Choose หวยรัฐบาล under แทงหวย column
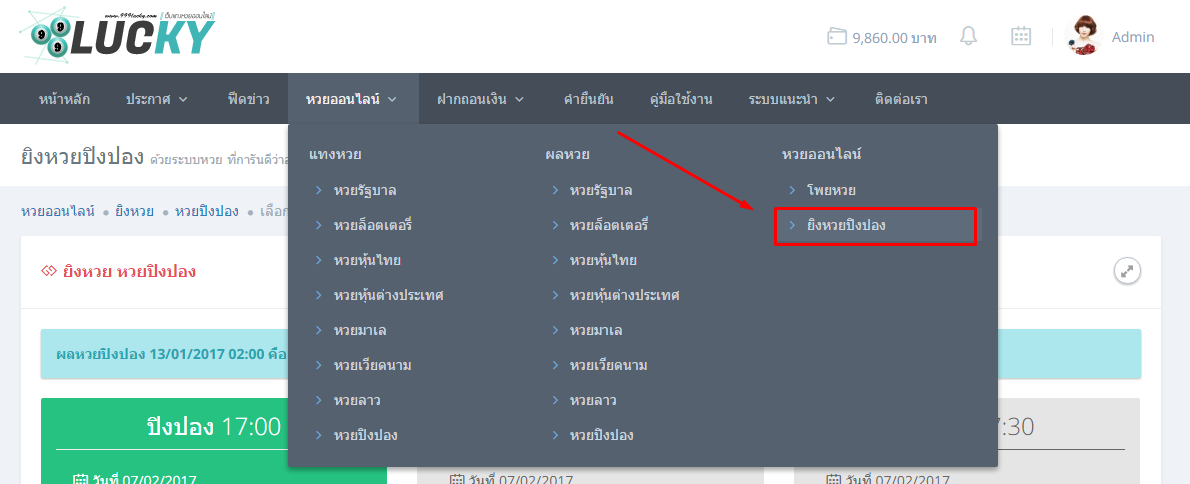Screen dimensions: 1190x484 click(365, 190)
